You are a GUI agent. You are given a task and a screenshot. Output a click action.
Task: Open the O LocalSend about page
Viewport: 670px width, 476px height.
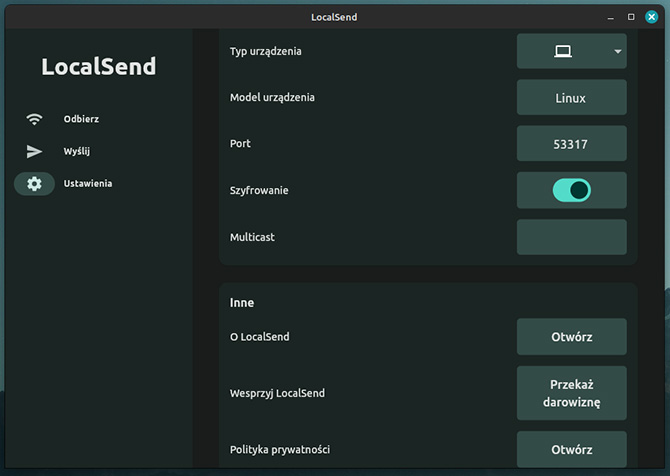[x=572, y=337]
